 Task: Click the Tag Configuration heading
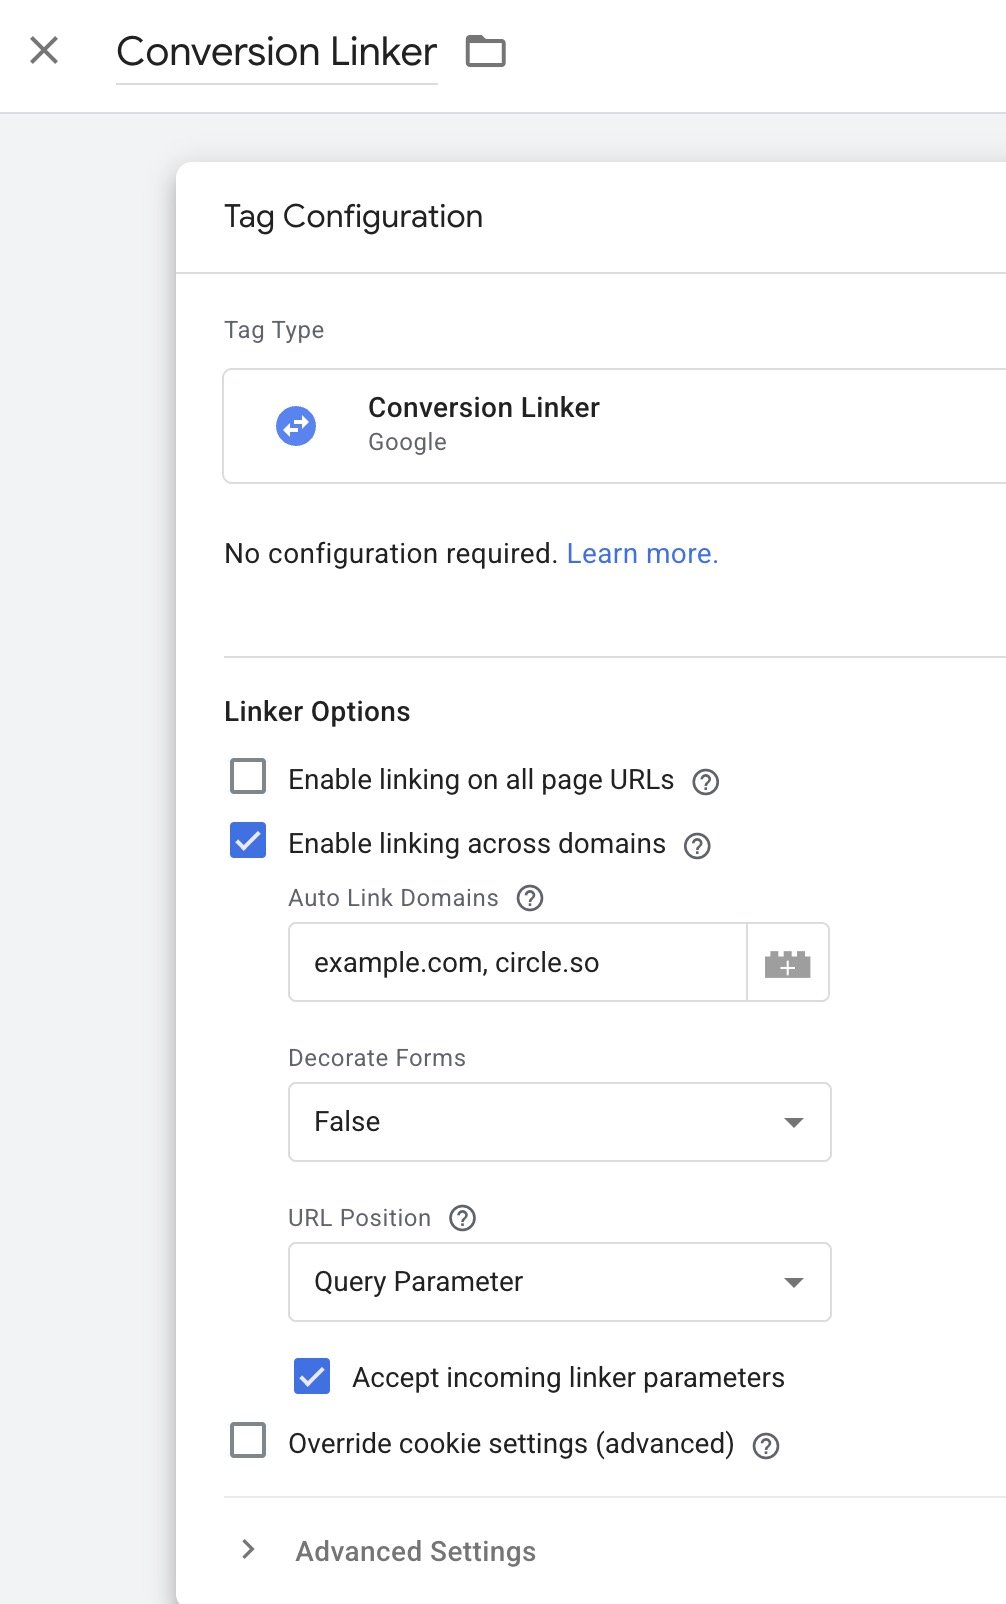pyautogui.click(x=353, y=217)
